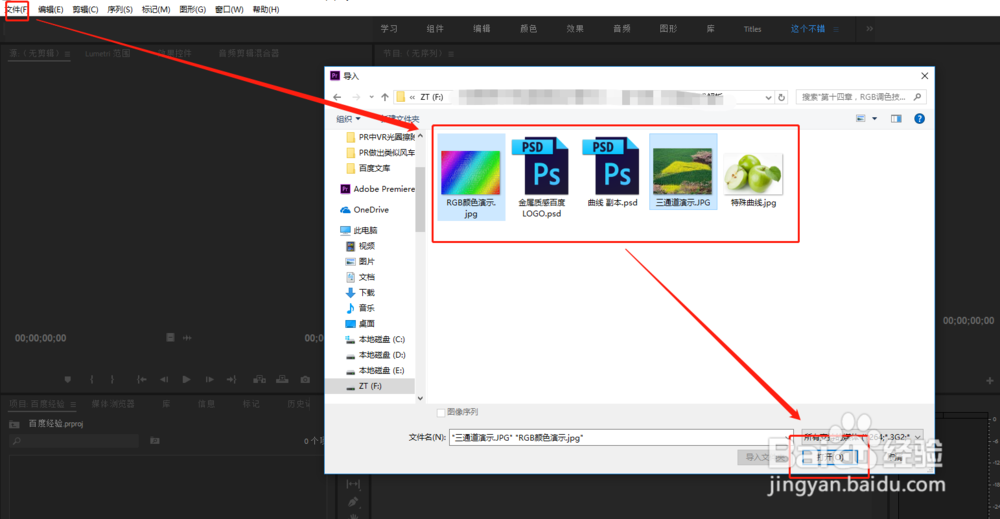Select the 三通道演示.JPG thumbnail
Viewport: 1000px width, 519px height.
pos(683,172)
